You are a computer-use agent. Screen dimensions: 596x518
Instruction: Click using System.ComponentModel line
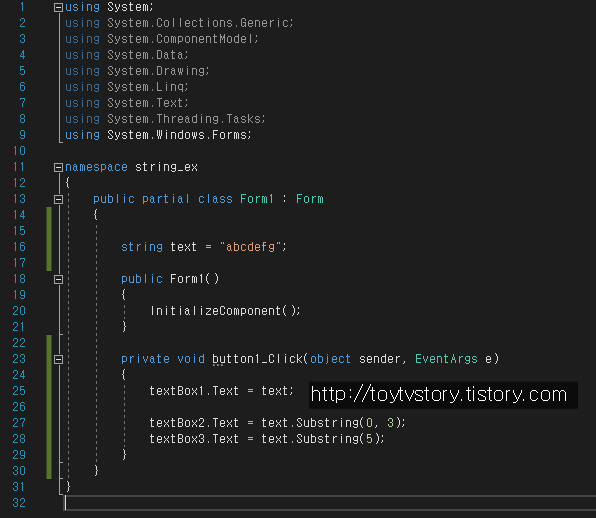tap(162, 39)
